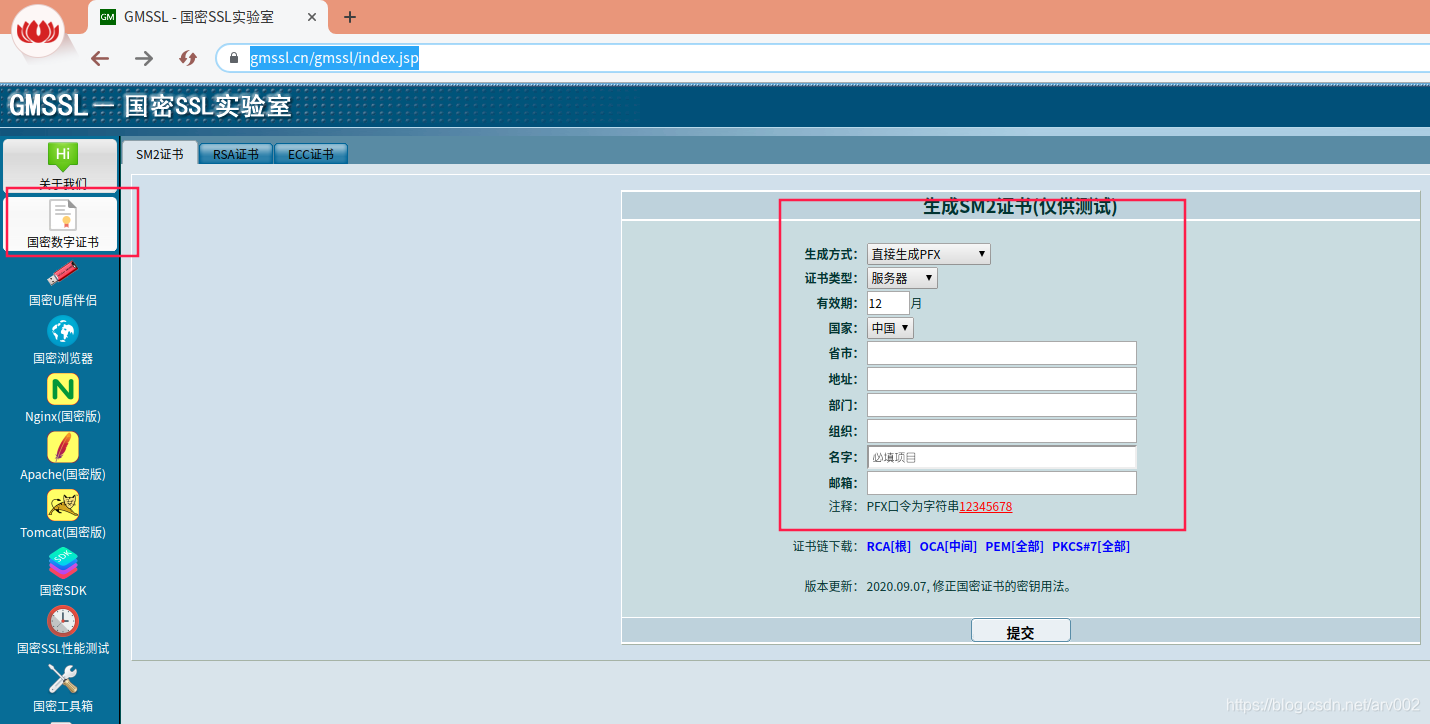Expand the 生成方式 dropdown
Image resolution: width=1430 pixels, height=724 pixels.
point(929,254)
